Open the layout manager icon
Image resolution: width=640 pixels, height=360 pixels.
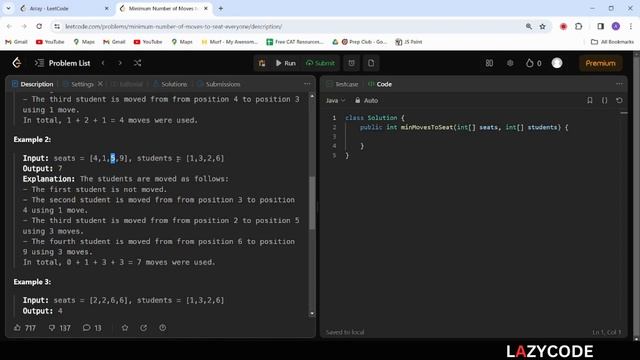[489, 63]
